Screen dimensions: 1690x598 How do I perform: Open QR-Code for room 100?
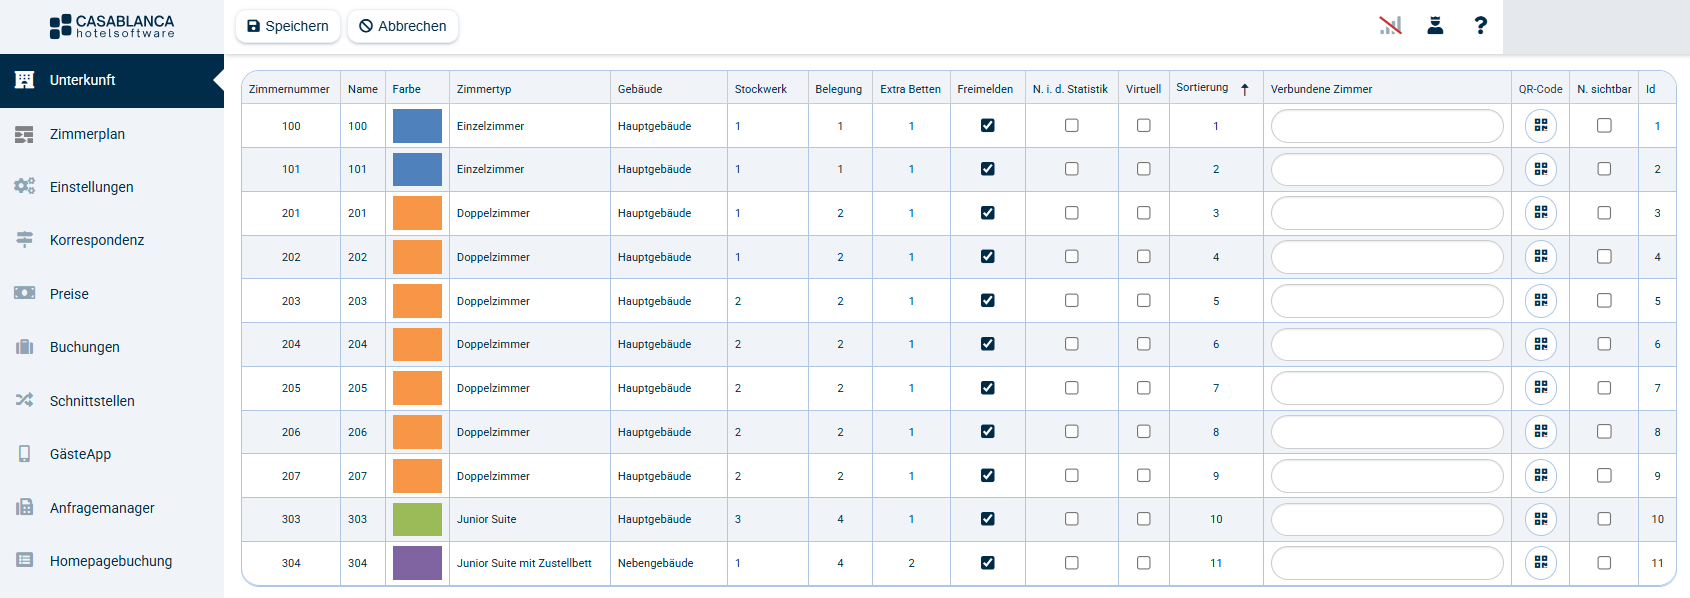1540,126
